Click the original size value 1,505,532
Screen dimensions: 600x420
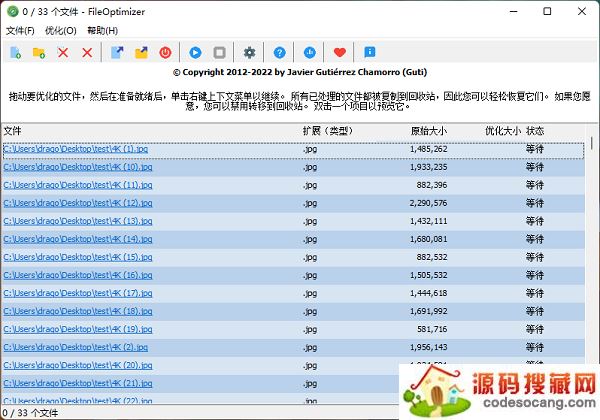tap(429, 275)
